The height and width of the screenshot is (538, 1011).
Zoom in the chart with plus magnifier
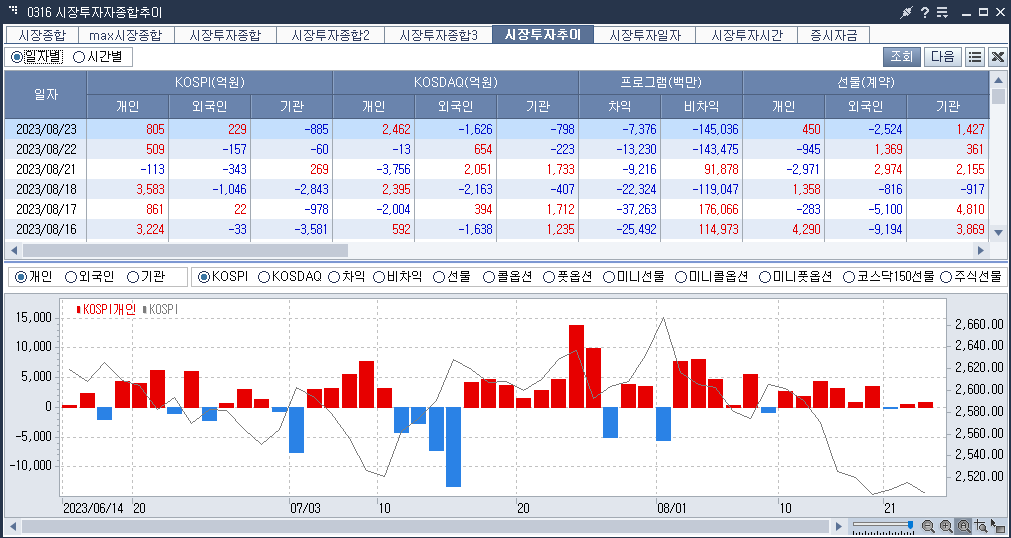tap(946, 526)
